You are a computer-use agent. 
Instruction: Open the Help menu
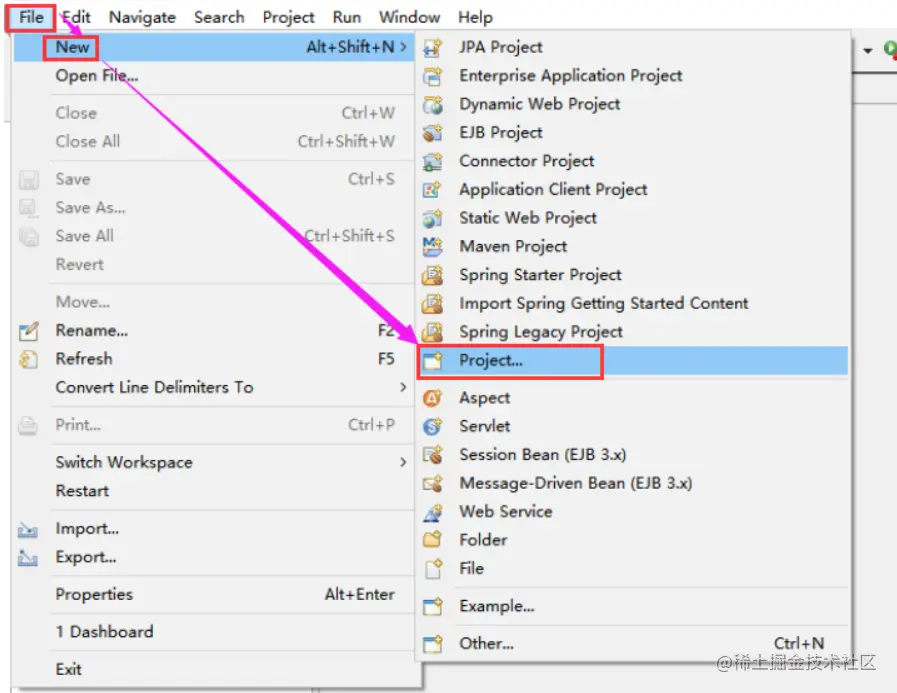(475, 17)
